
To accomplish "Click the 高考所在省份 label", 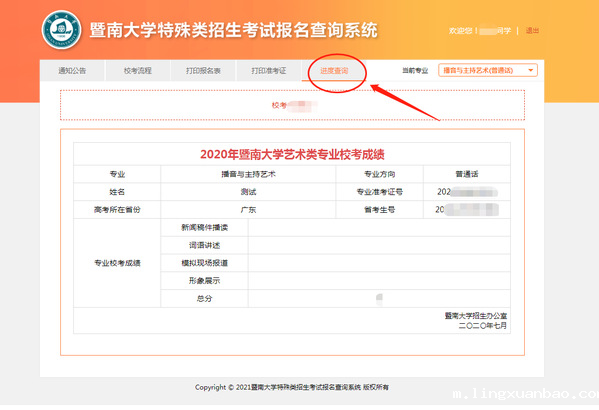I will 117,210.
